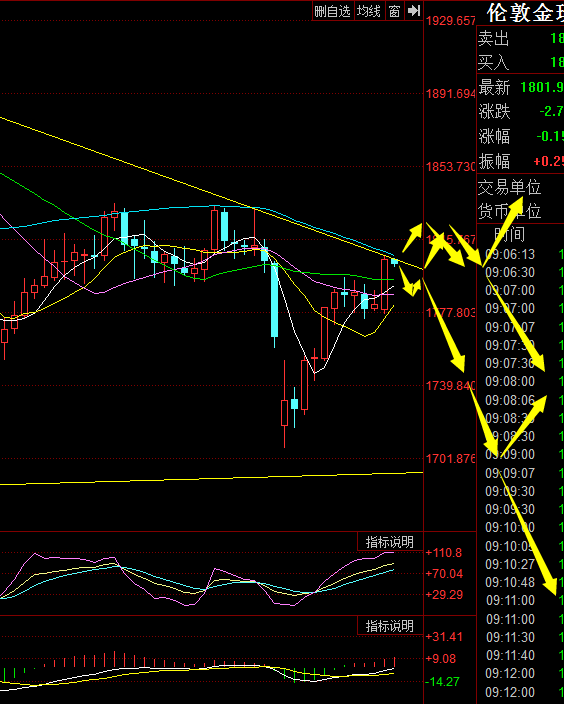This screenshot has height=704, width=564.
Task: Select the 09:10:27 tick row
Action: [520, 564]
